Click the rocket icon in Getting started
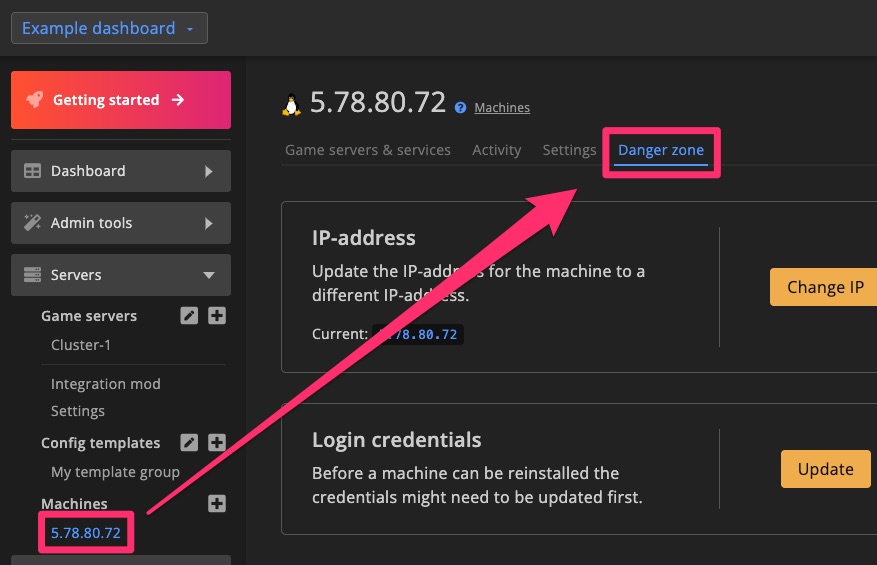 [34, 100]
